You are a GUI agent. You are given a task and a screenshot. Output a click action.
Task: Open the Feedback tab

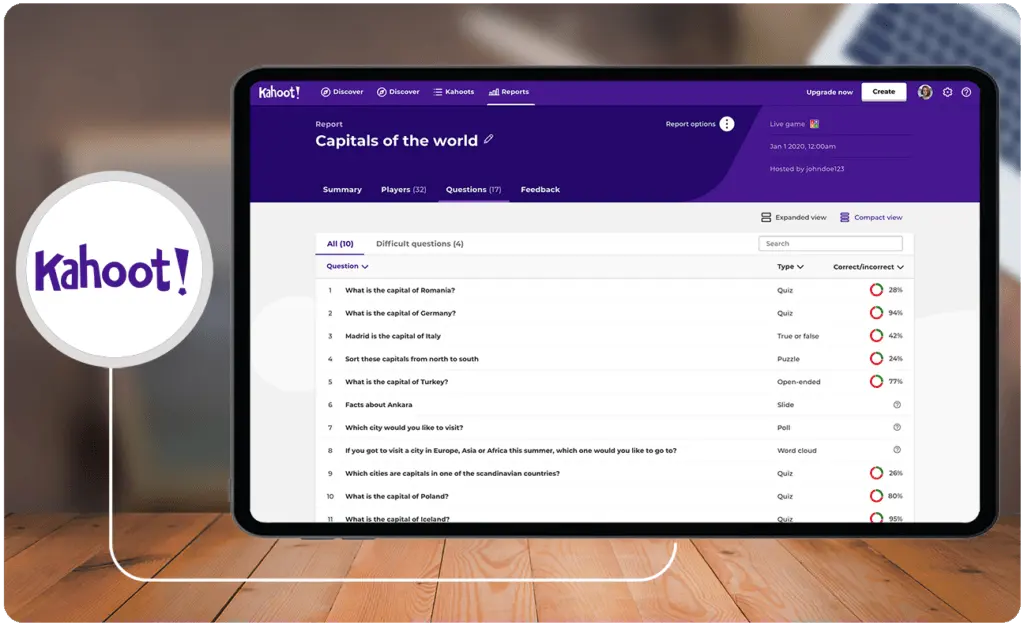(540, 190)
